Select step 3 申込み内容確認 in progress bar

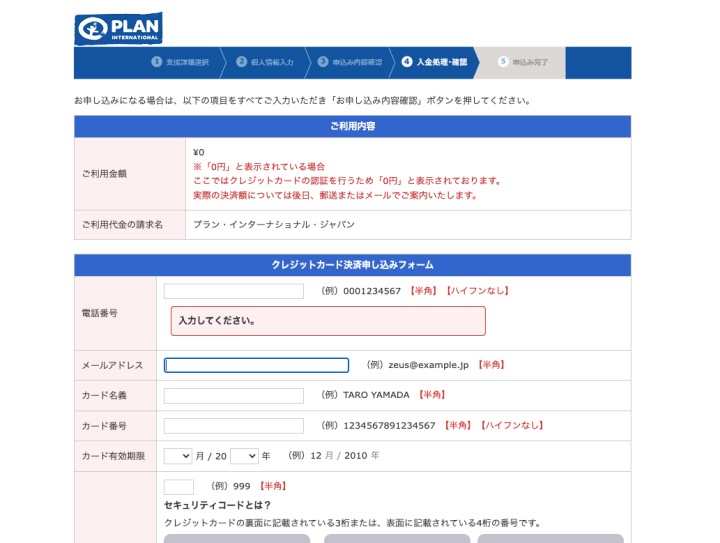point(350,62)
